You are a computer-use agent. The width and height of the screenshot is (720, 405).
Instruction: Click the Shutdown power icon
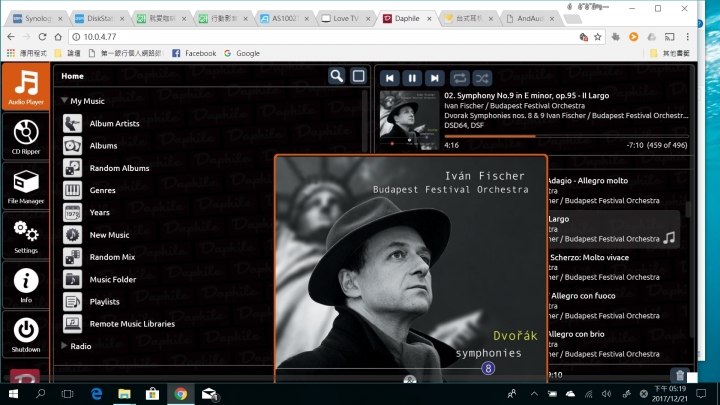click(x=26, y=330)
